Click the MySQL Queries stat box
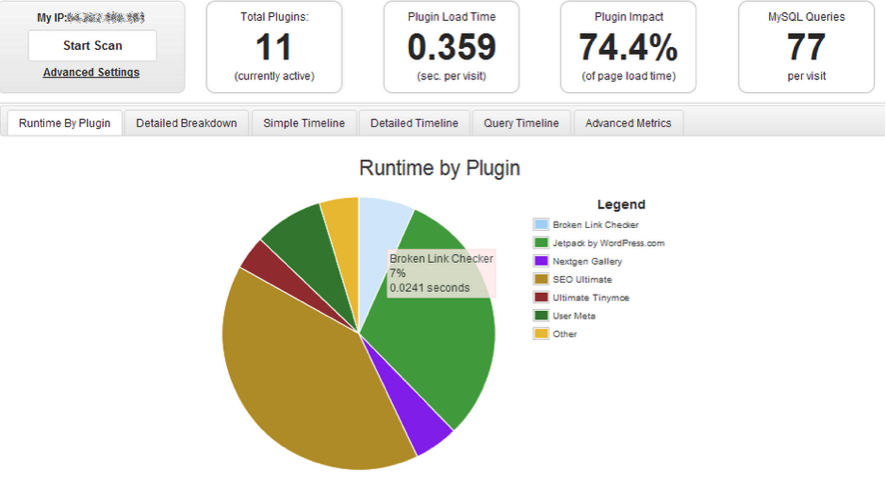The image size is (886, 504). (x=806, y=47)
